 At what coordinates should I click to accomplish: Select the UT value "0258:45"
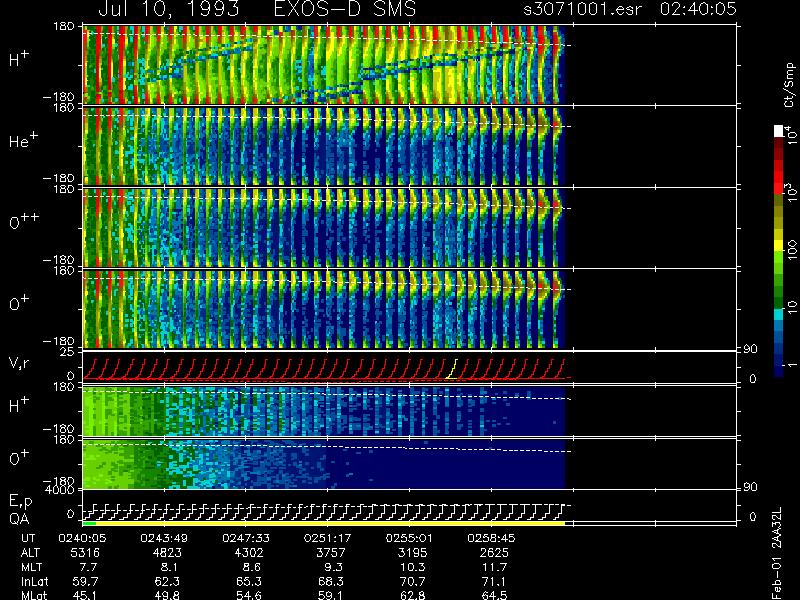tap(491, 538)
